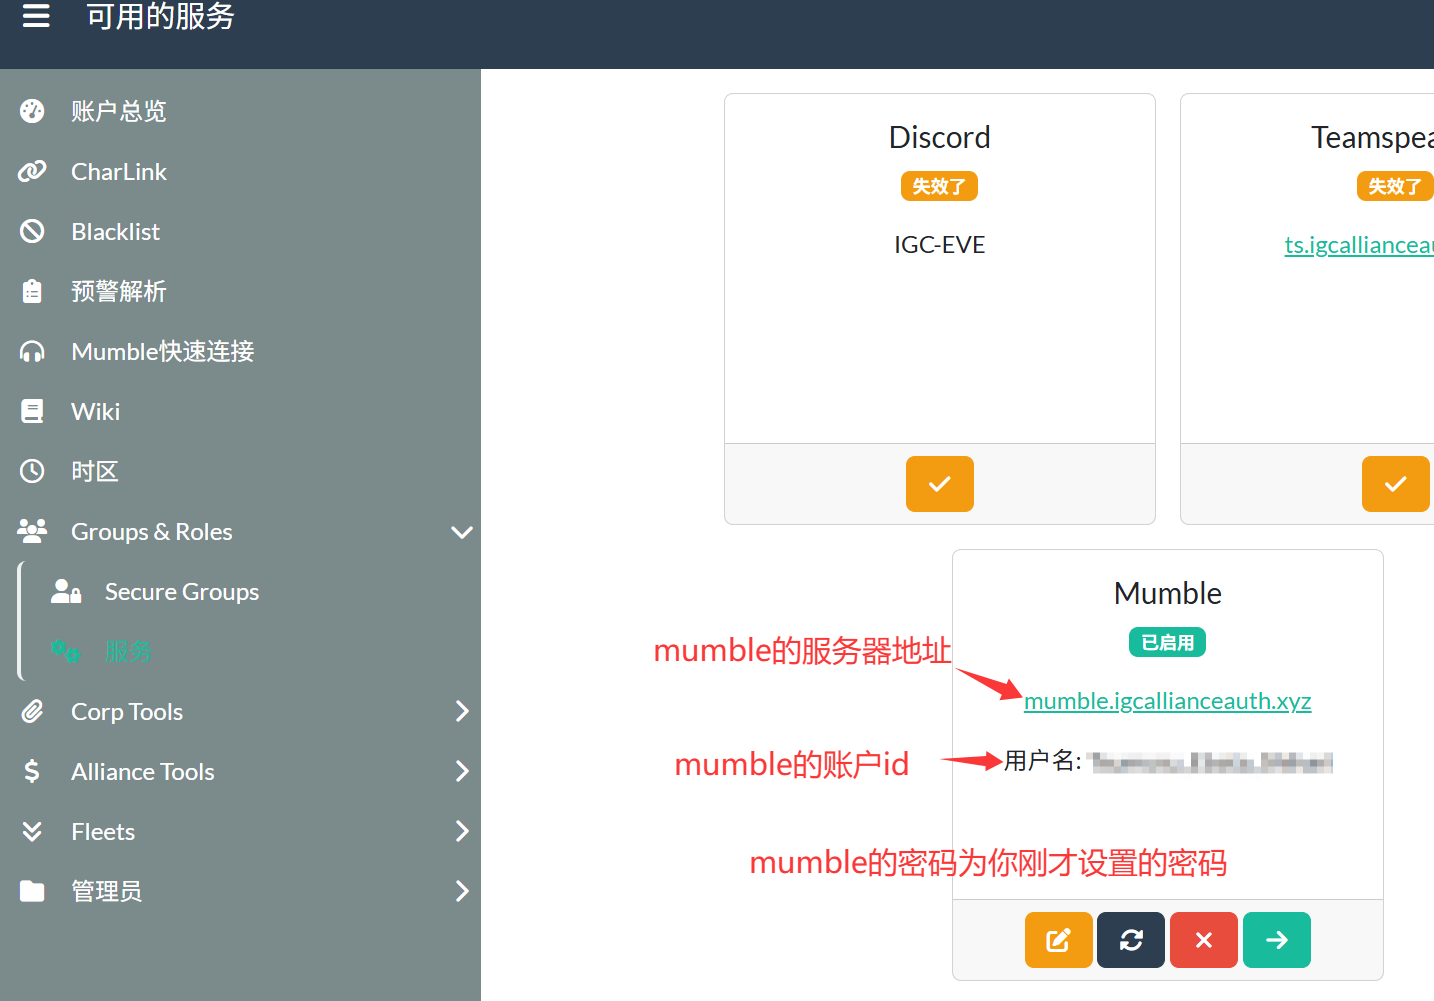Expand the Alliance Tools submenu

461,772
